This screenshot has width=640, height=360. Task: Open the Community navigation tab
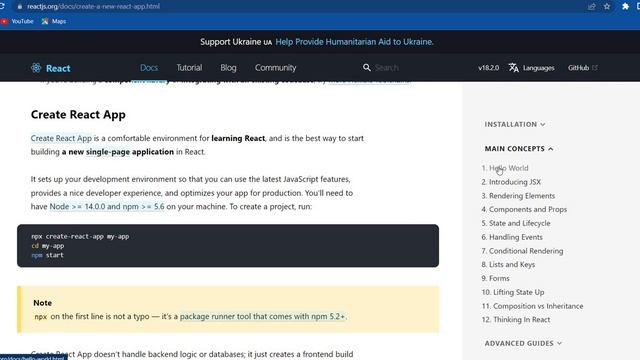[276, 68]
